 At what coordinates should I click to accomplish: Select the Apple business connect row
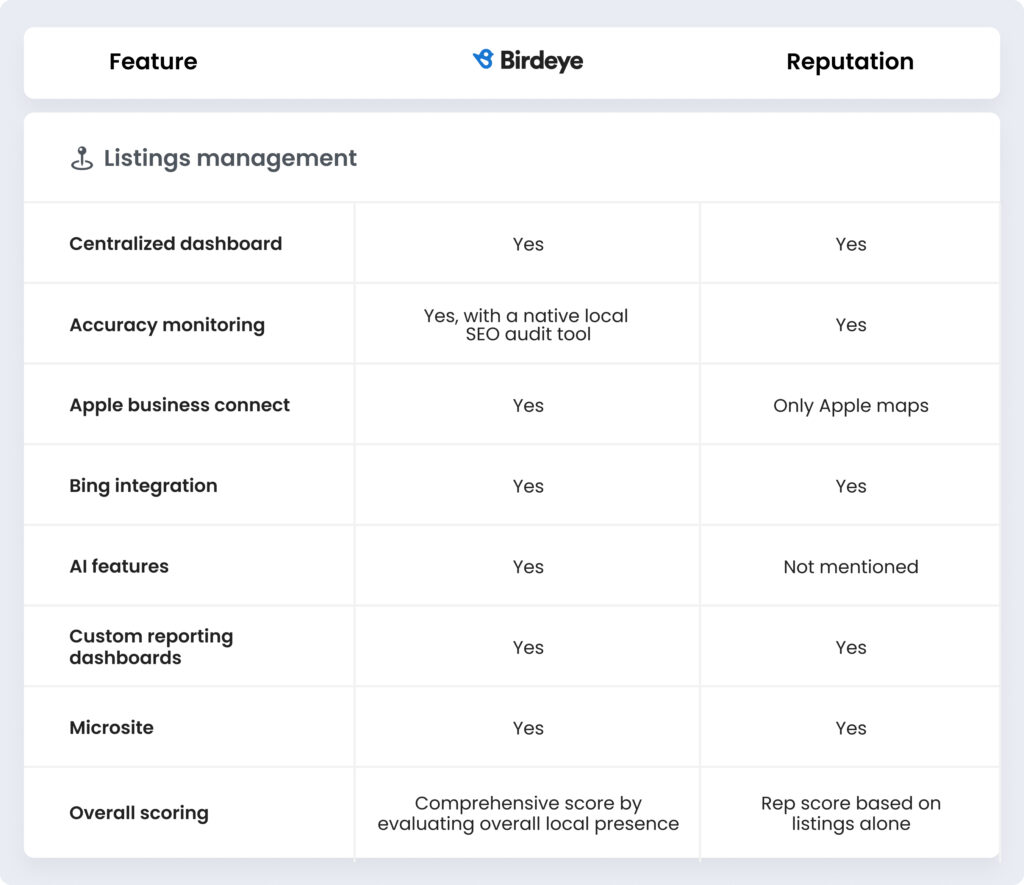point(179,405)
